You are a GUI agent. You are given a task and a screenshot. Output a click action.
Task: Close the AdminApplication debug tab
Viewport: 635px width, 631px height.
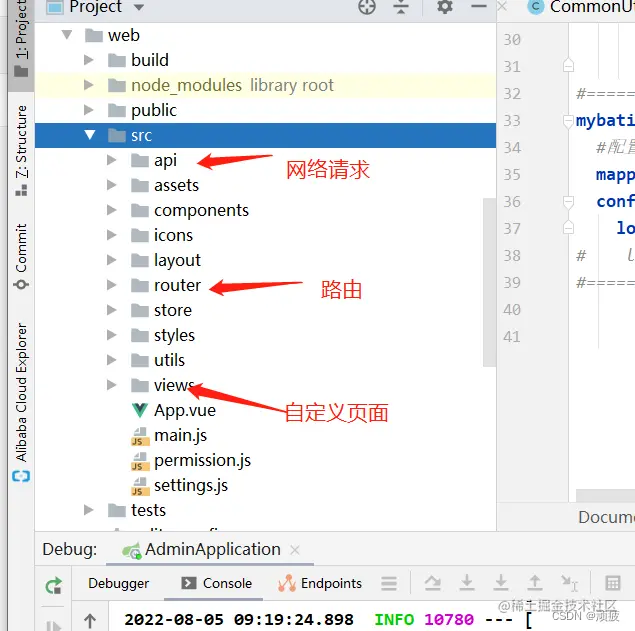[x=295, y=550]
